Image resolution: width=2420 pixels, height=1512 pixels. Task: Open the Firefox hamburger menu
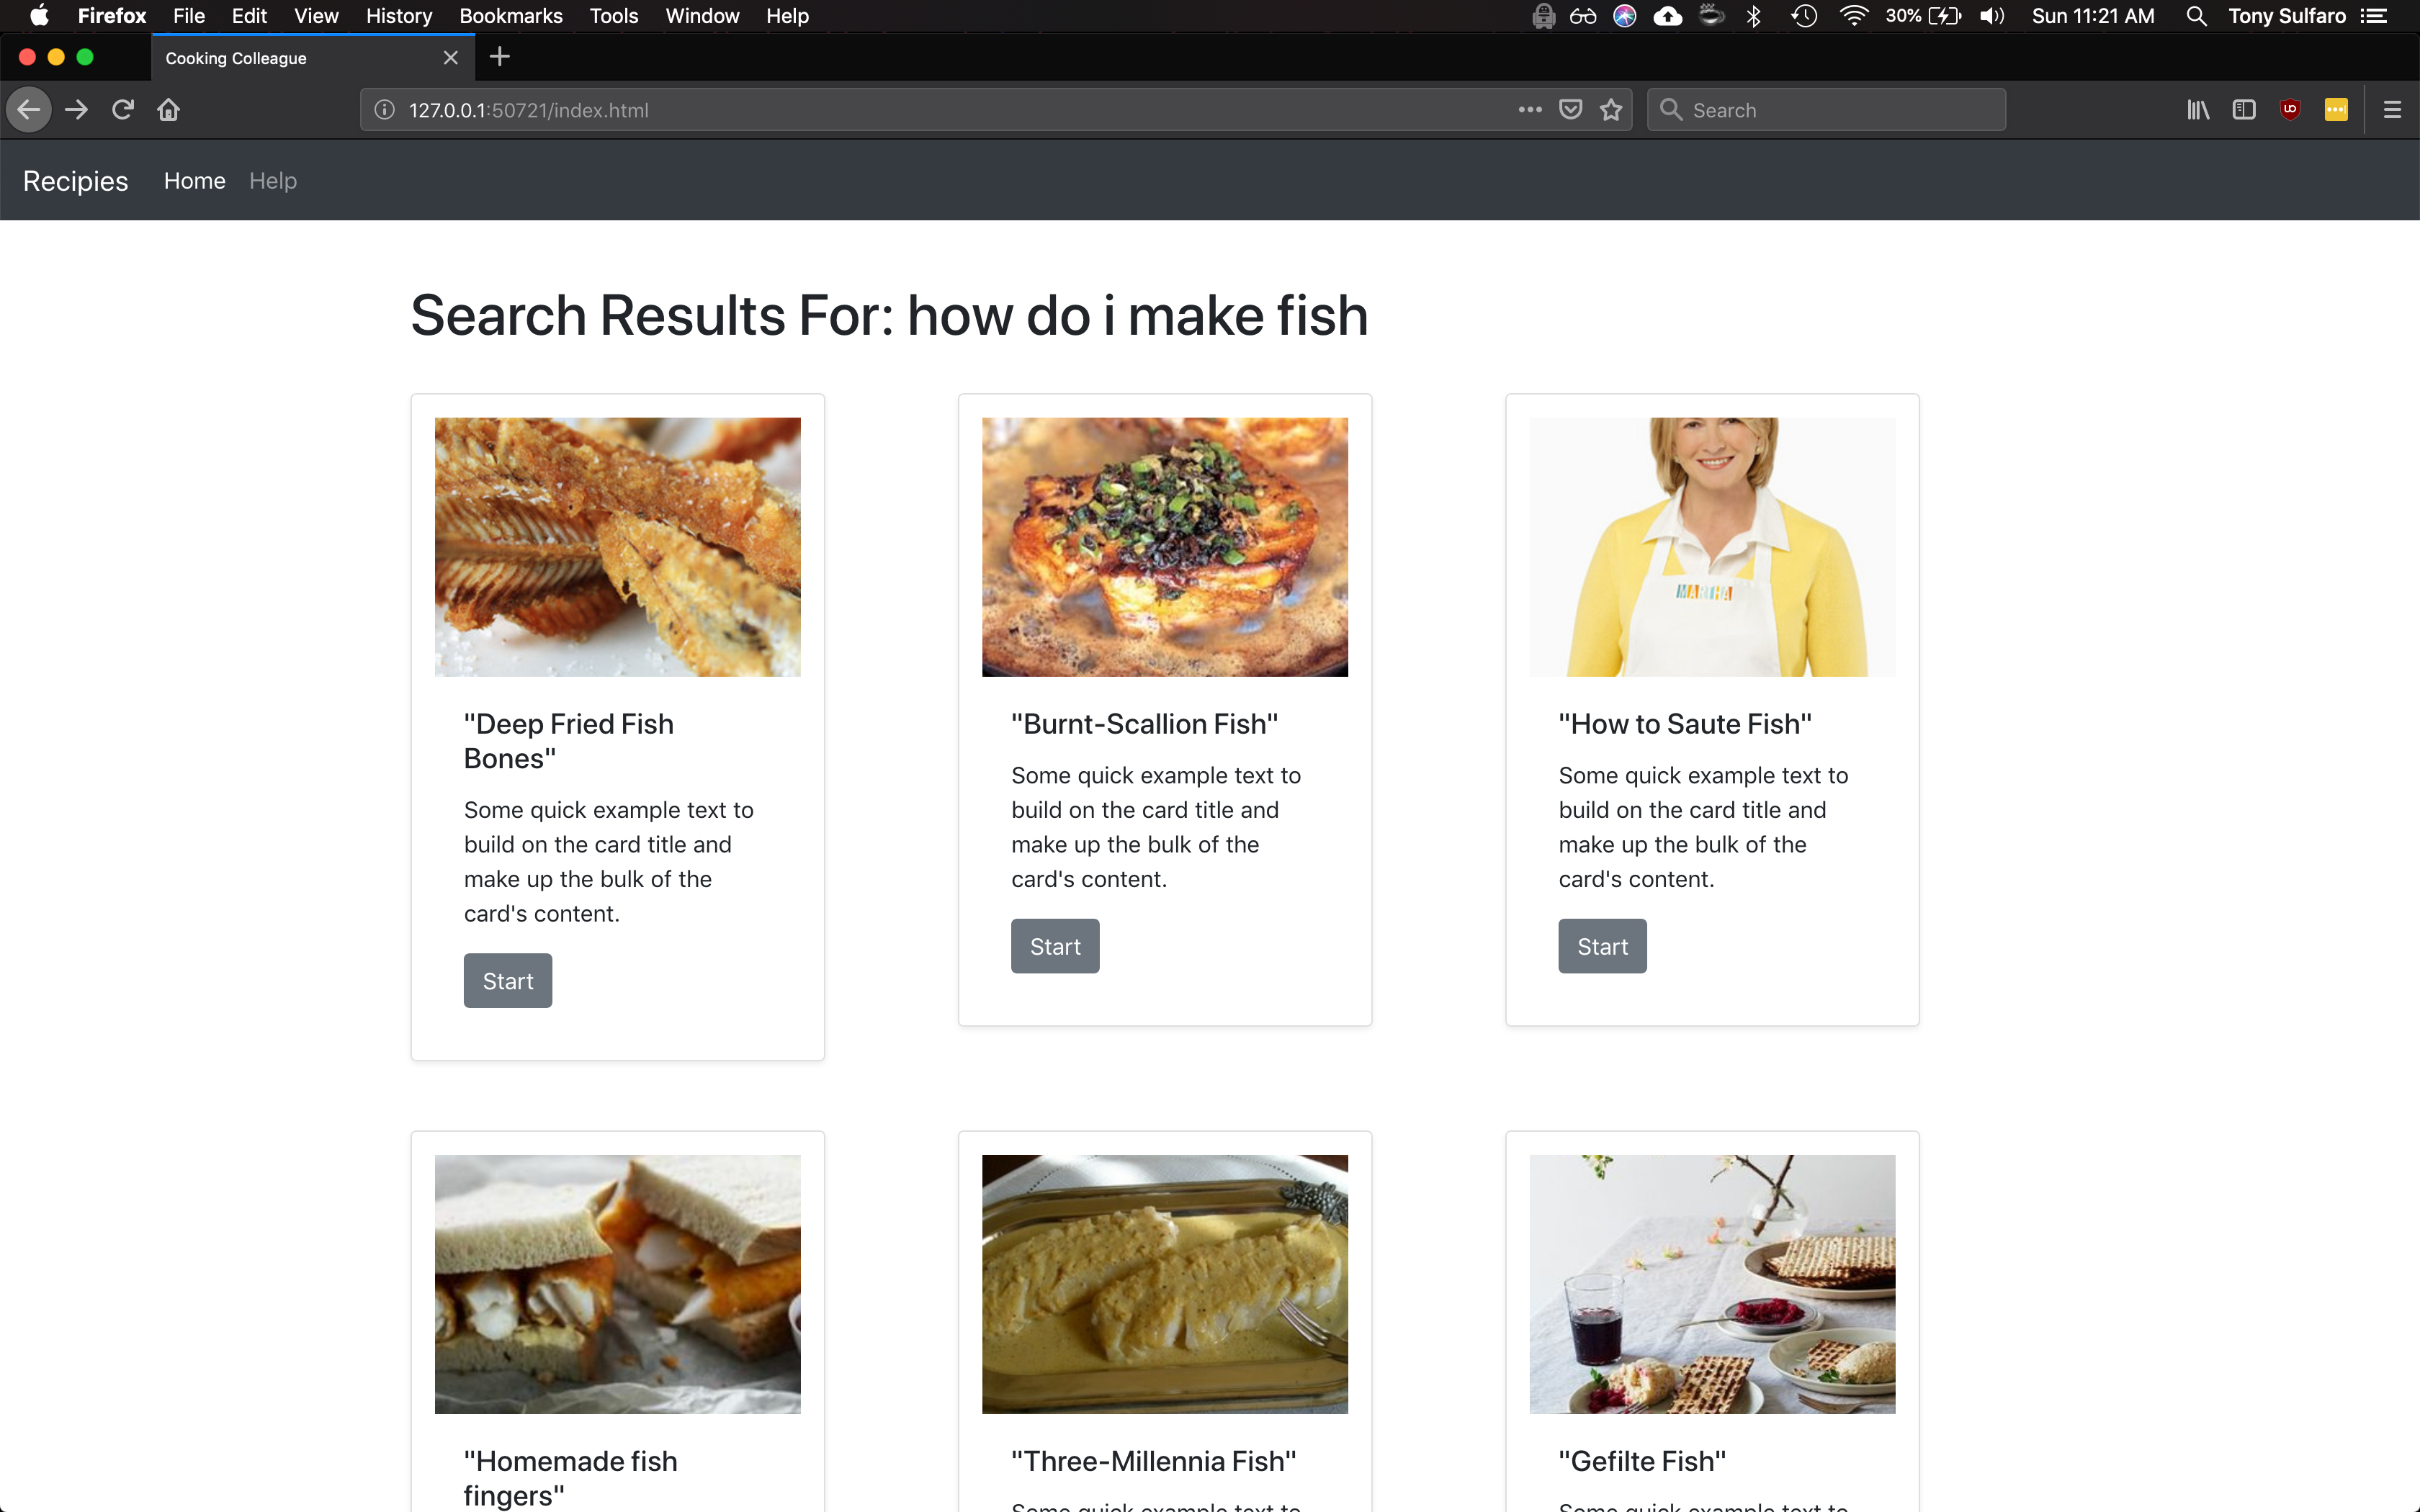coord(2392,110)
